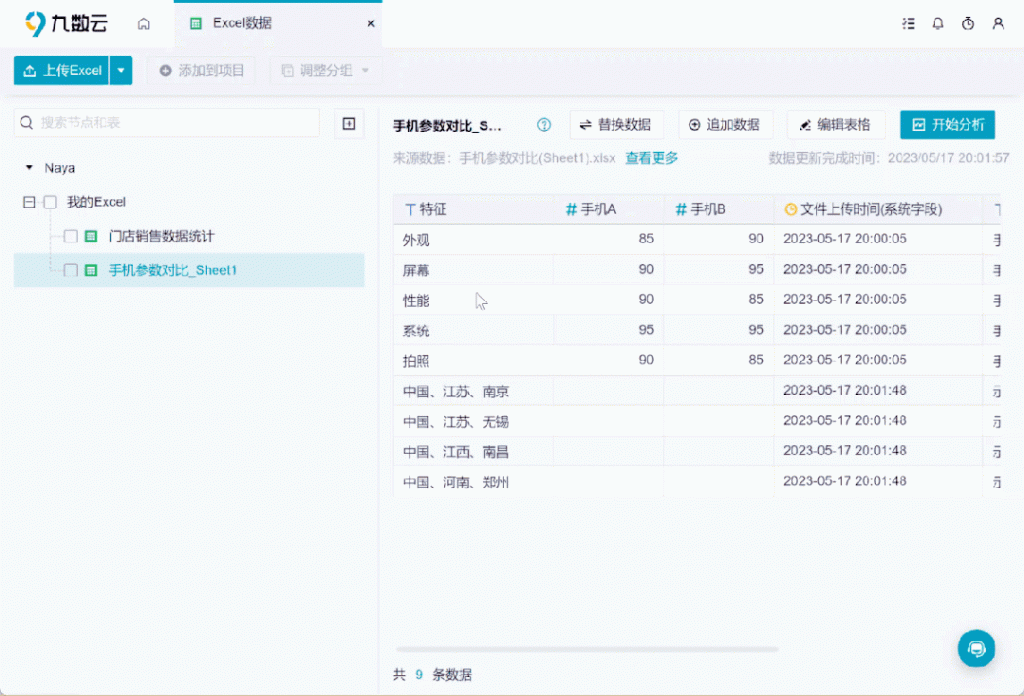Close the Excel数据 tab
Image resolution: width=1024 pixels, height=696 pixels.
[371, 23]
